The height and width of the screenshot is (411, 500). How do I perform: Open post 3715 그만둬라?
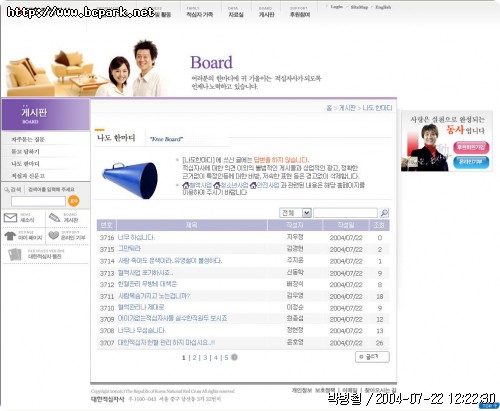129,249
